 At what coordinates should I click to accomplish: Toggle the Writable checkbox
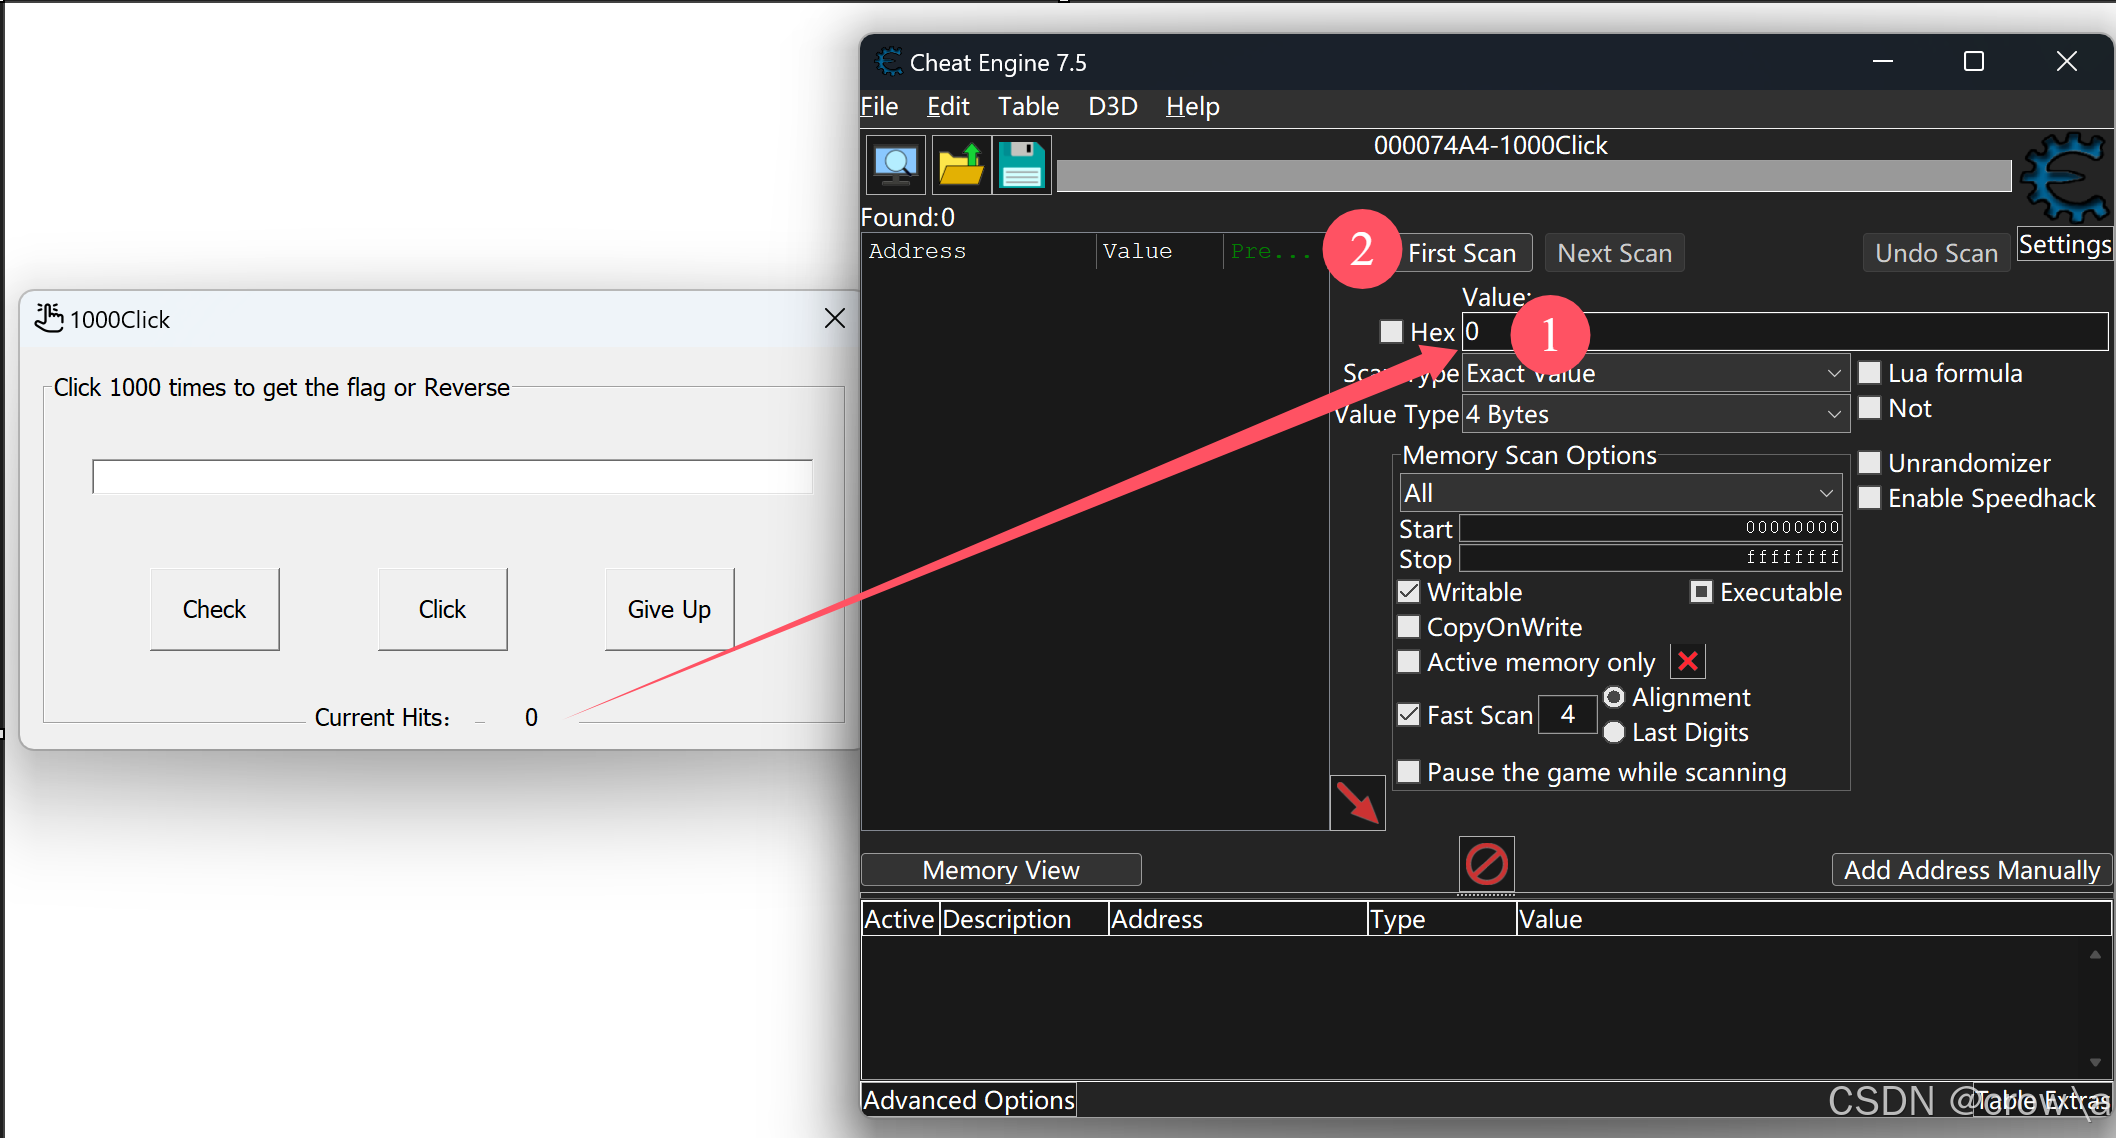(1409, 592)
